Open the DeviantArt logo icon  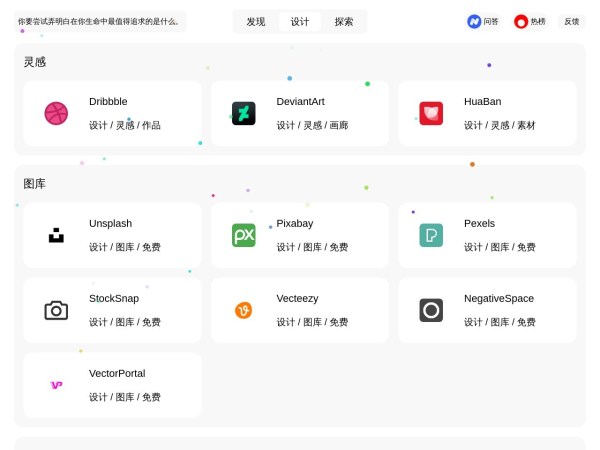(x=243, y=113)
